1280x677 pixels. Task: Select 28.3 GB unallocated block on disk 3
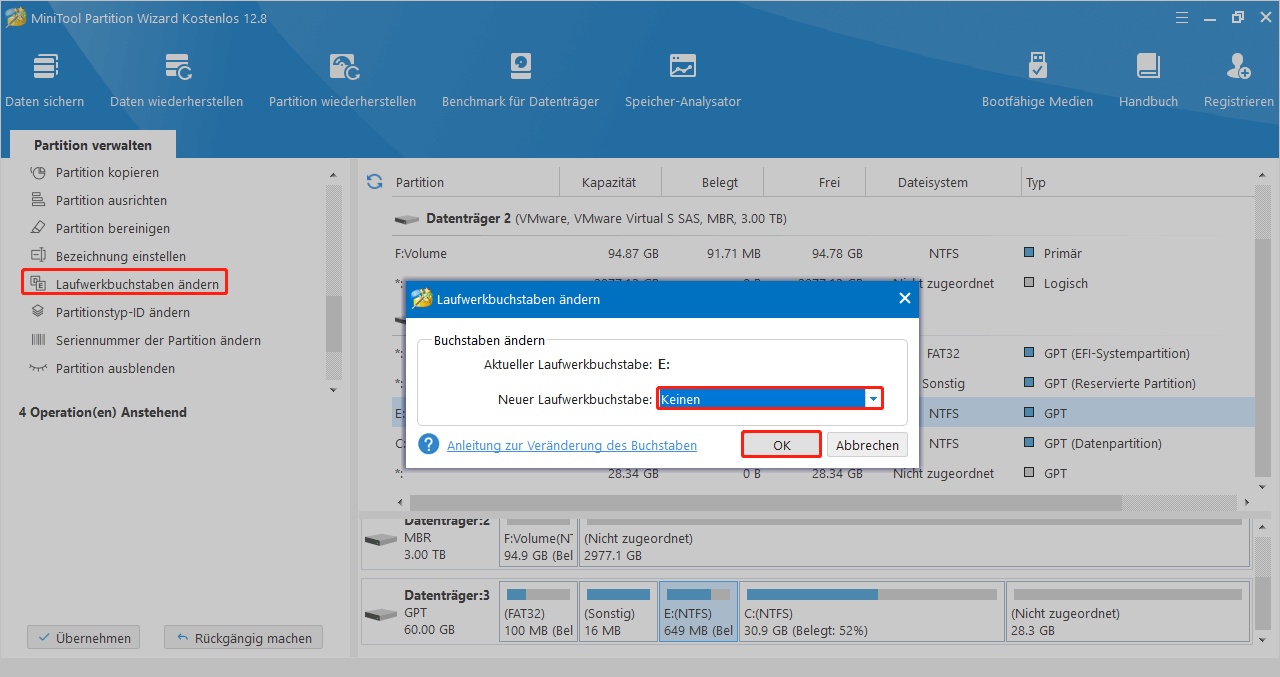point(1127,611)
